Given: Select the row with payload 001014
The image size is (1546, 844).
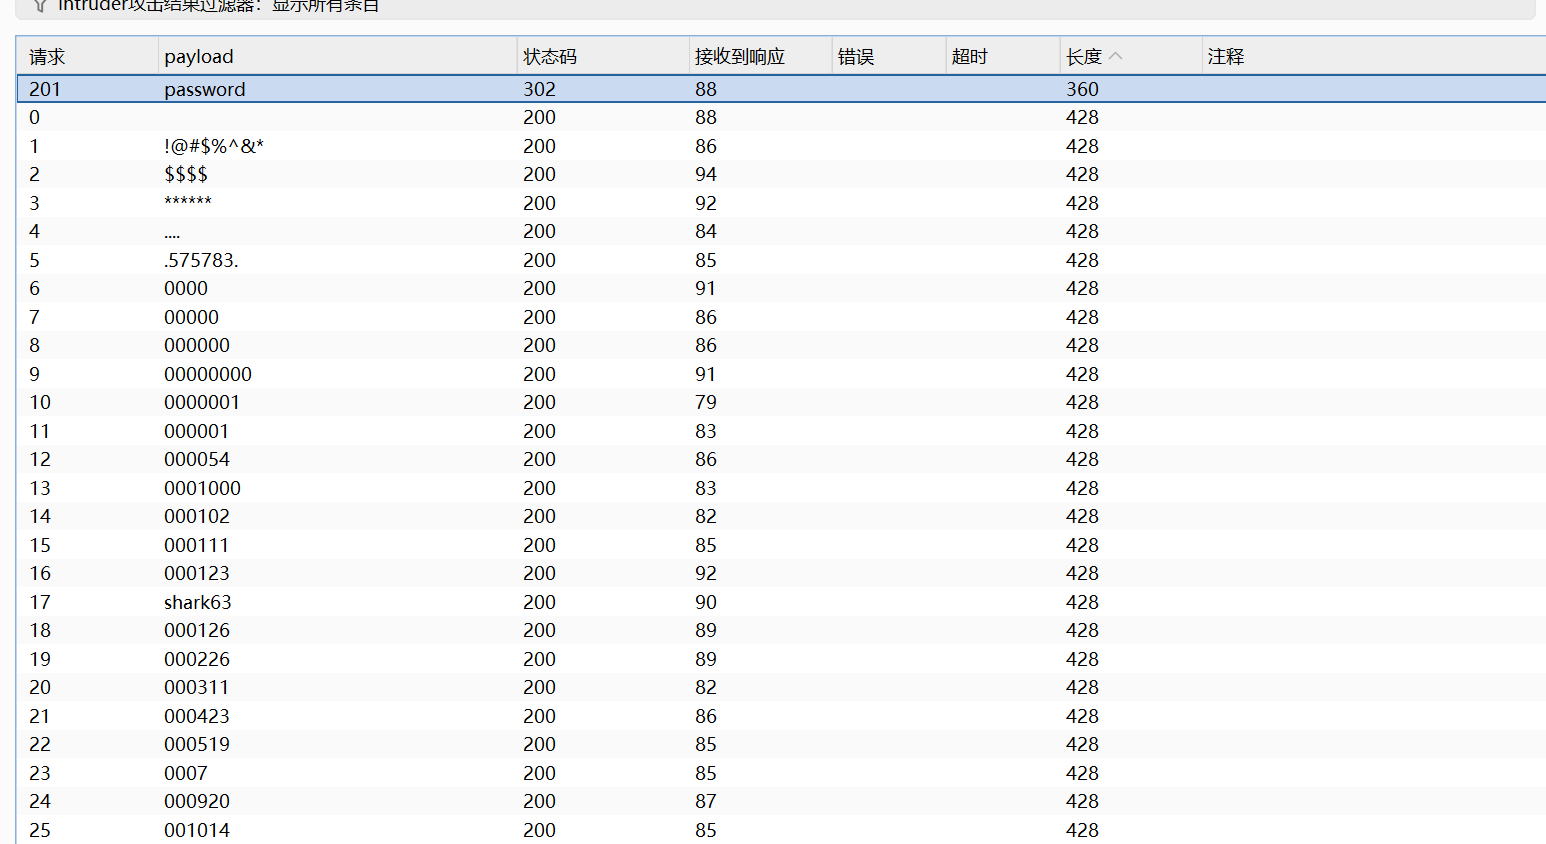Looking at the screenshot, I should coord(400,830).
